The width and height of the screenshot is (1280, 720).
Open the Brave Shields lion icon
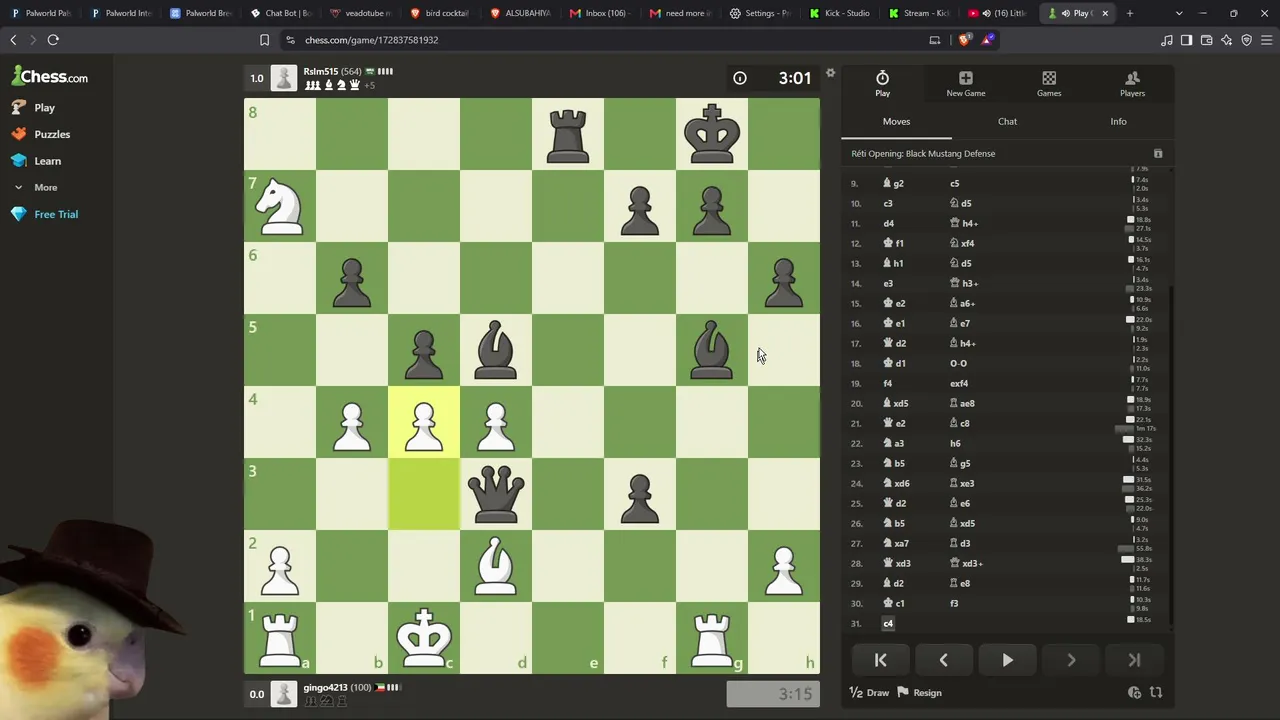[964, 40]
